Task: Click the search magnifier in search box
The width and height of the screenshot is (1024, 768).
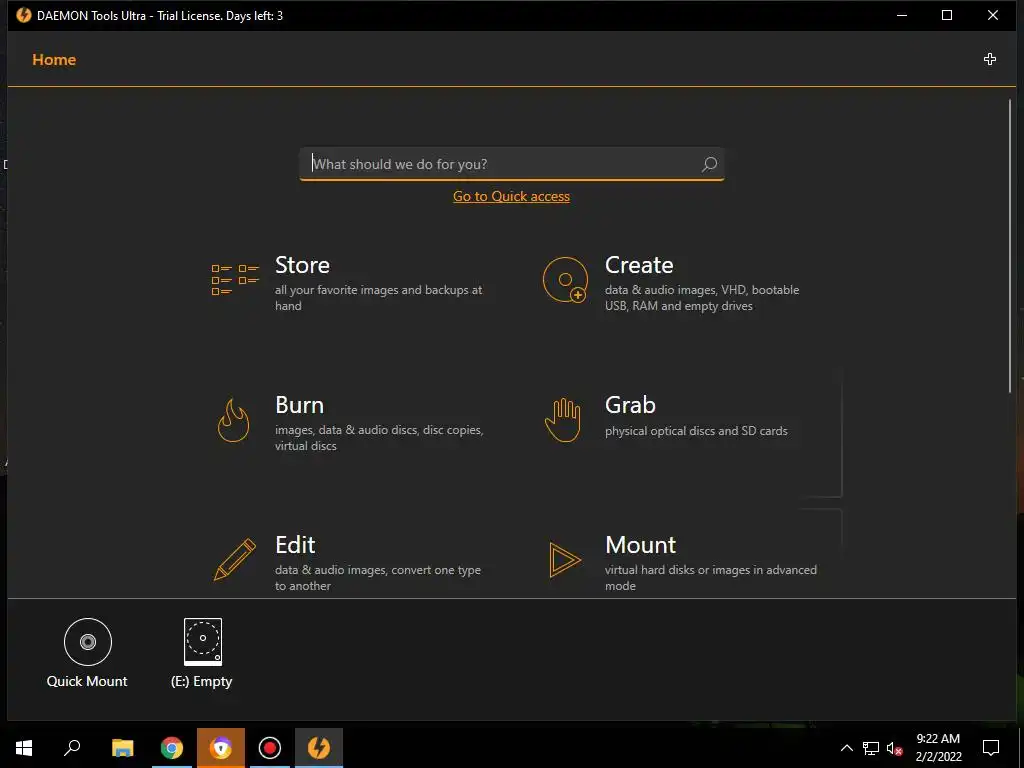Action: pos(709,165)
